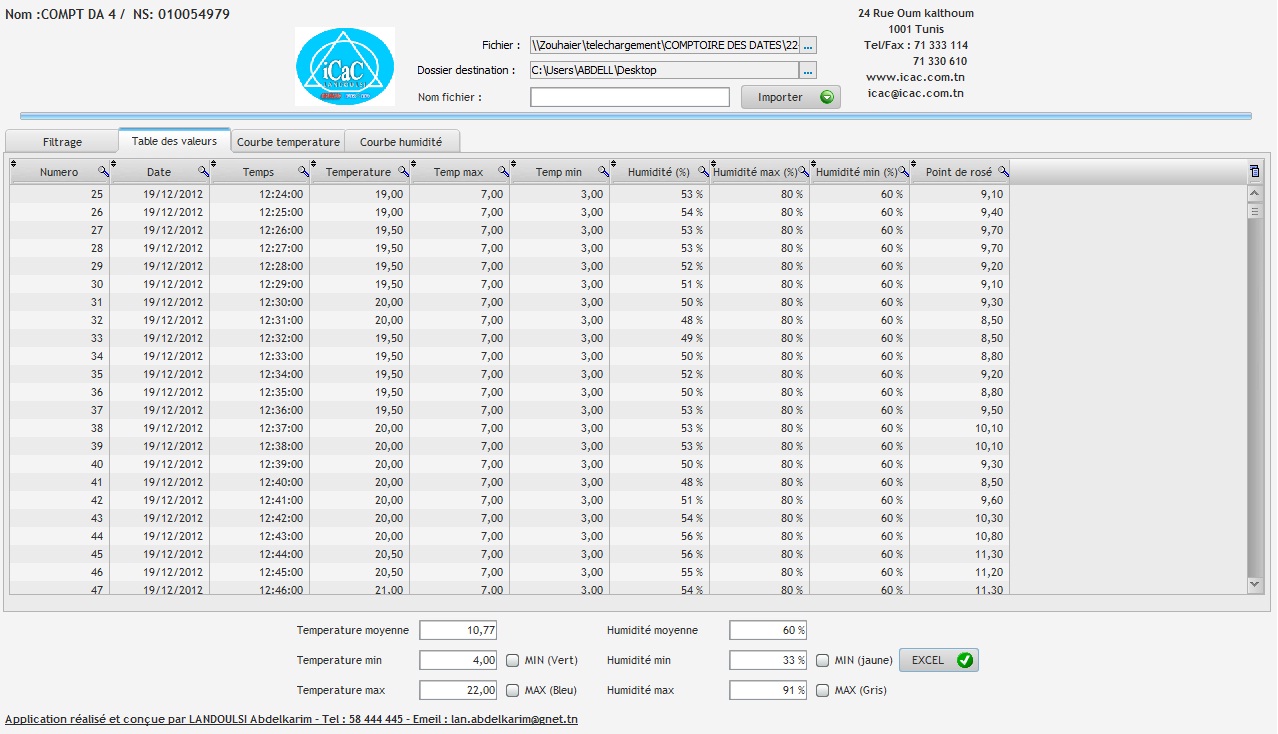Click the search magnifier in Temps column header

(303, 172)
